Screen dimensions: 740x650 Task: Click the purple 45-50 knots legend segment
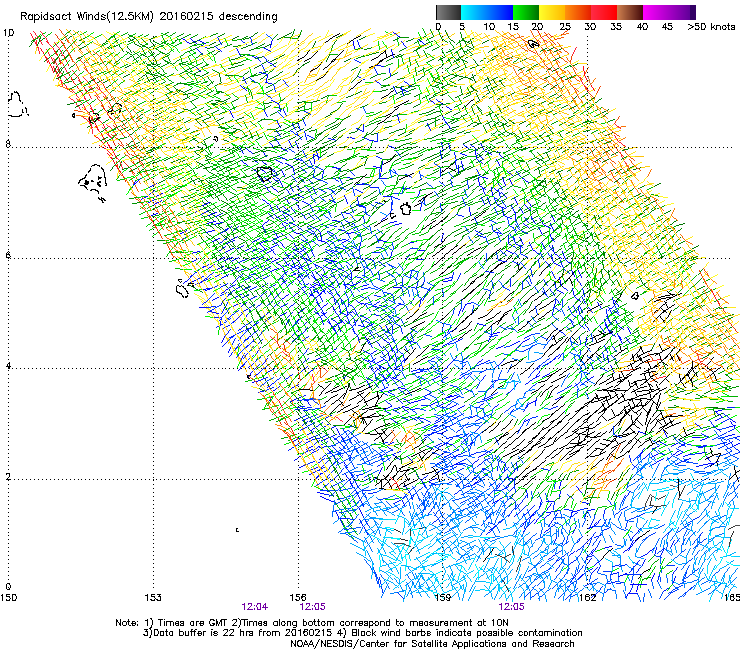(x=682, y=12)
